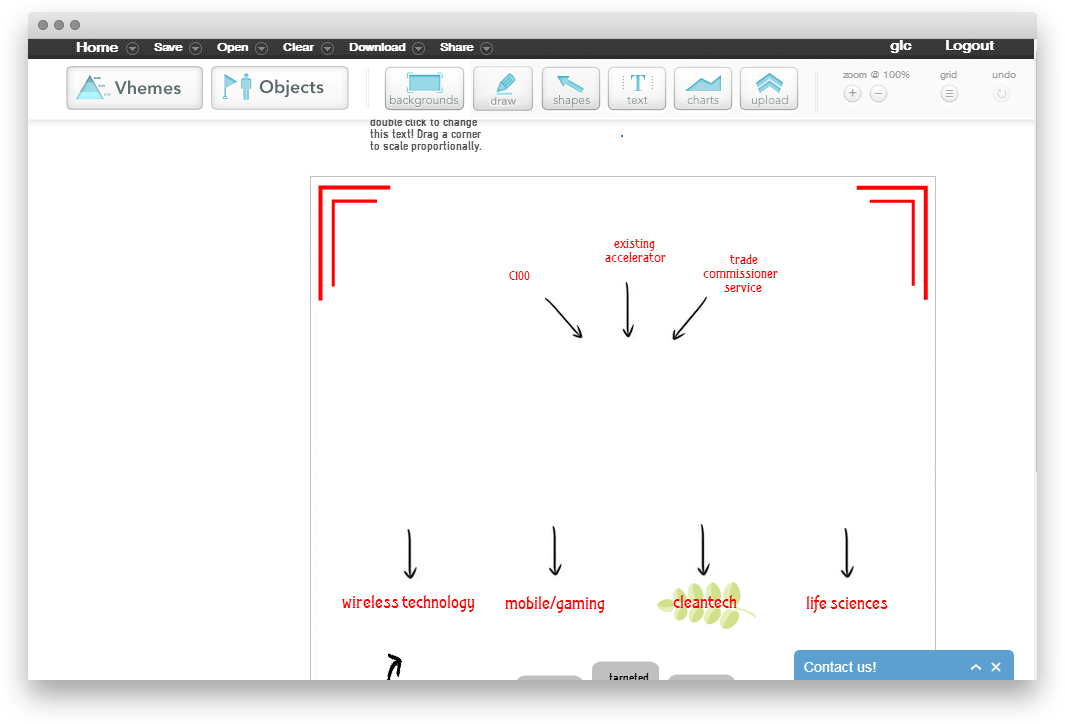1065x724 pixels.
Task: Click the undo icon
Action: (1002, 94)
